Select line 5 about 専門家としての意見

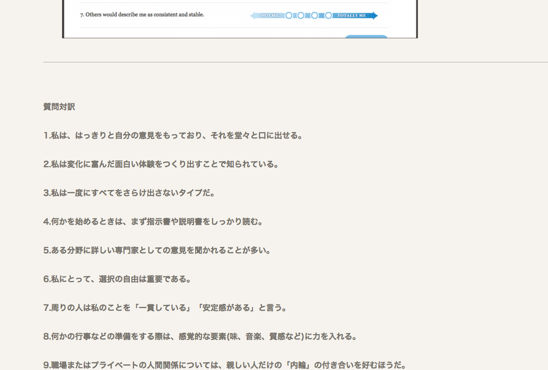(157, 250)
